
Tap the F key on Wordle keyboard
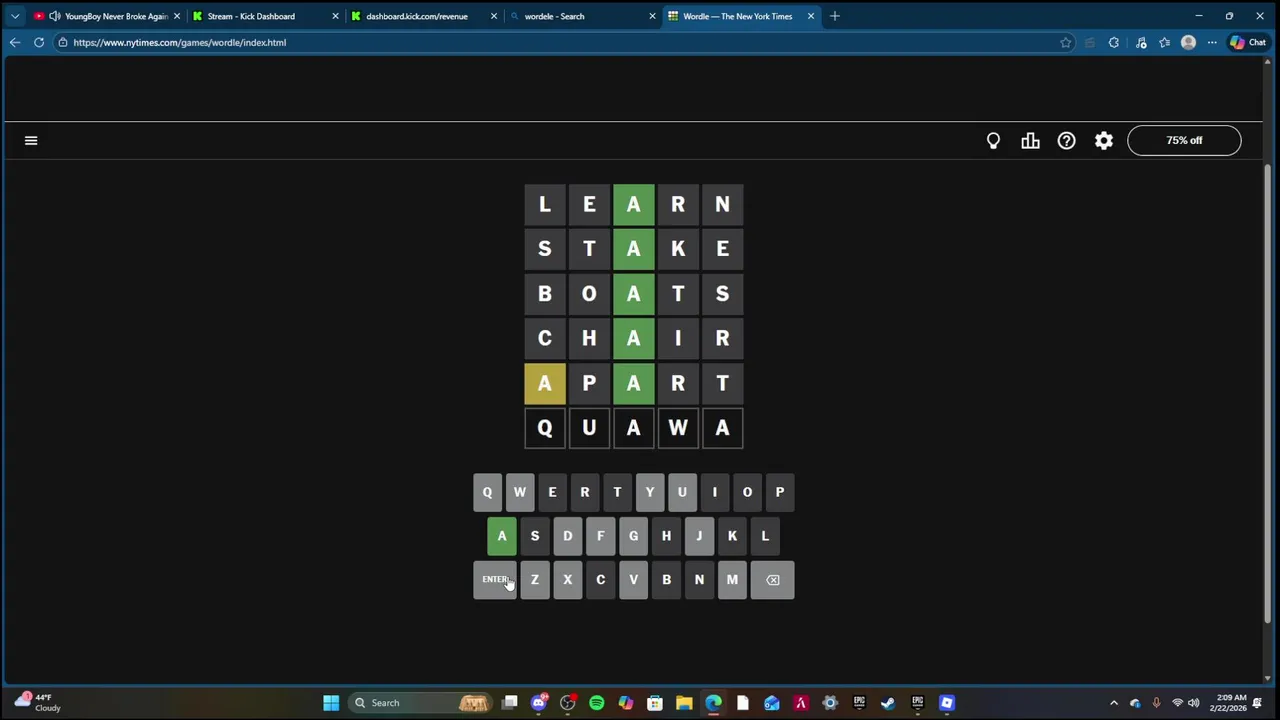point(600,536)
